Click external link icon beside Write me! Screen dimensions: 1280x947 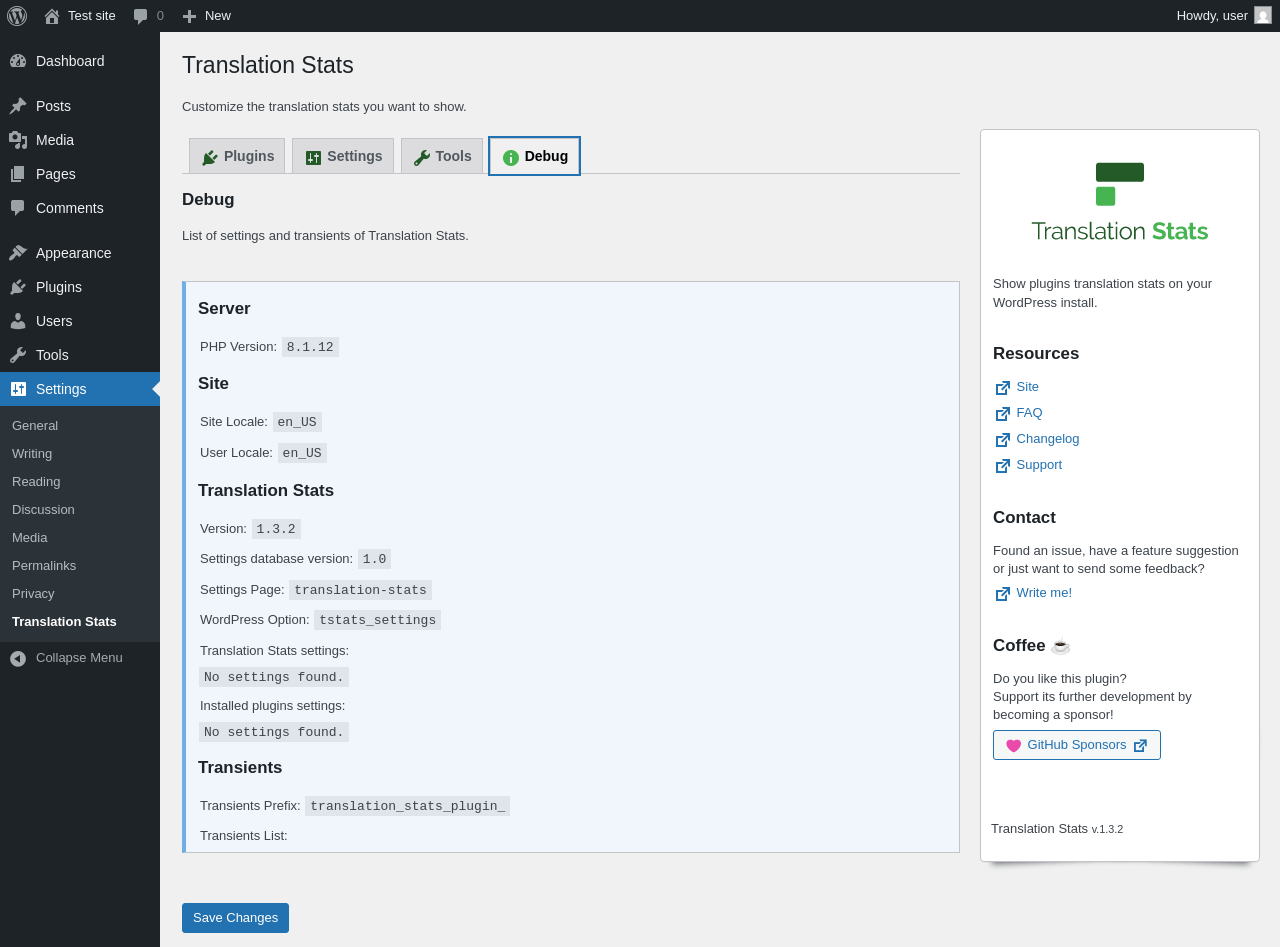point(1003,594)
